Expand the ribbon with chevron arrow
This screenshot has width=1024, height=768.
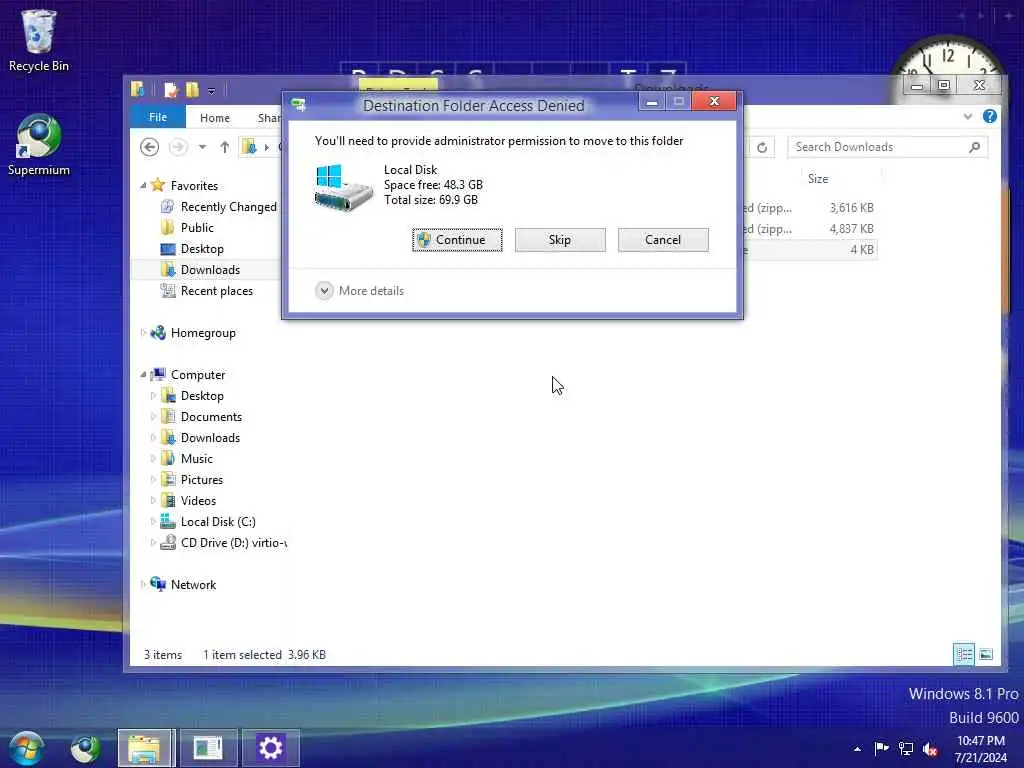[x=968, y=117]
